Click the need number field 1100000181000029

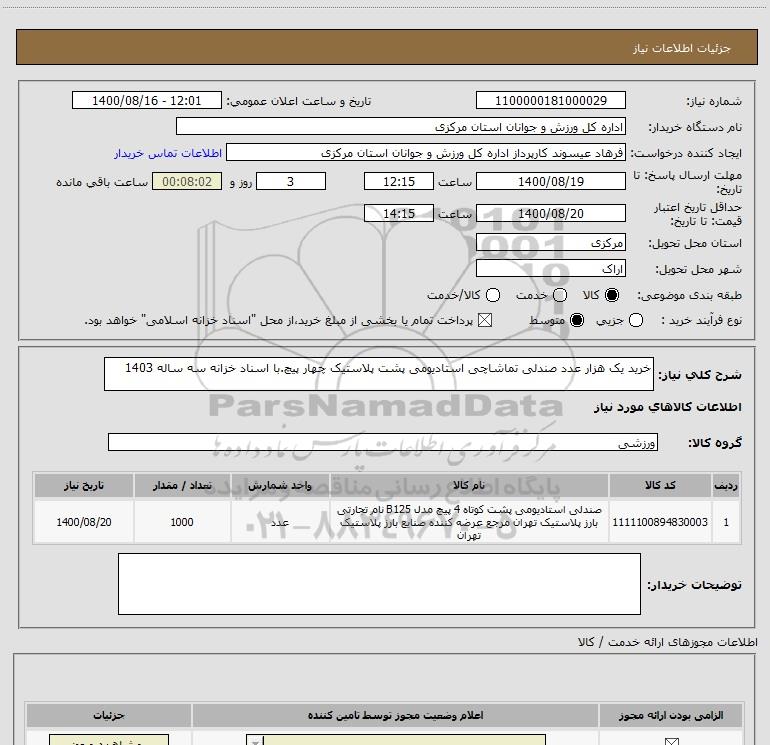tap(550, 100)
